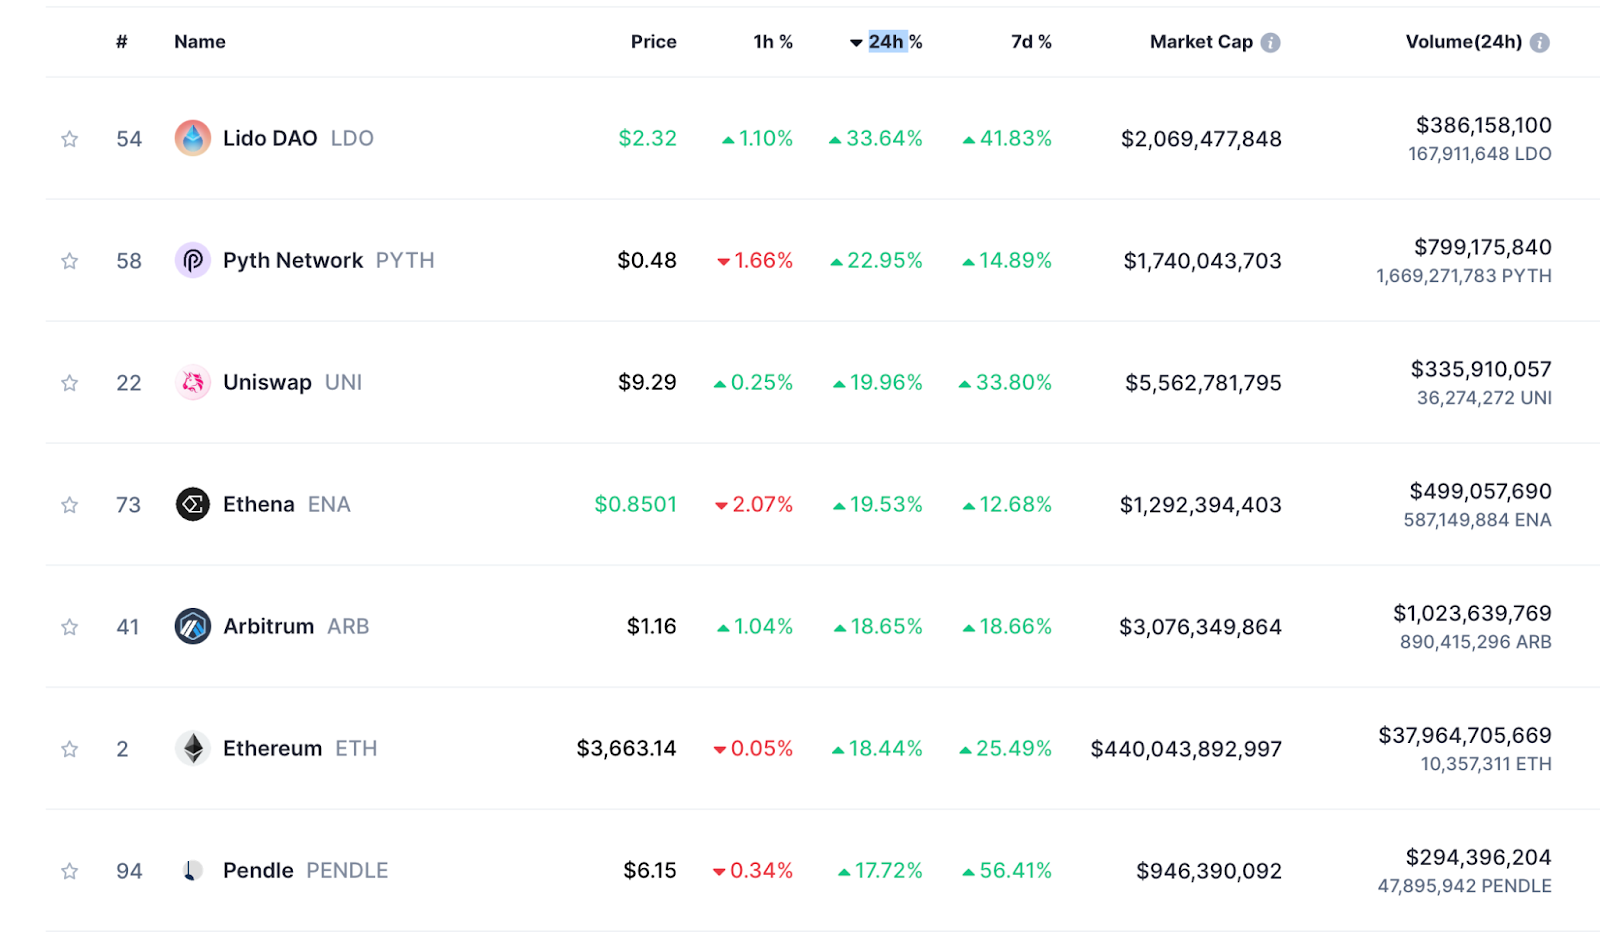The width and height of the screenshot is (1600, 943).
Task: Click Uniswap price $9.29
Action: click(647, 382)
